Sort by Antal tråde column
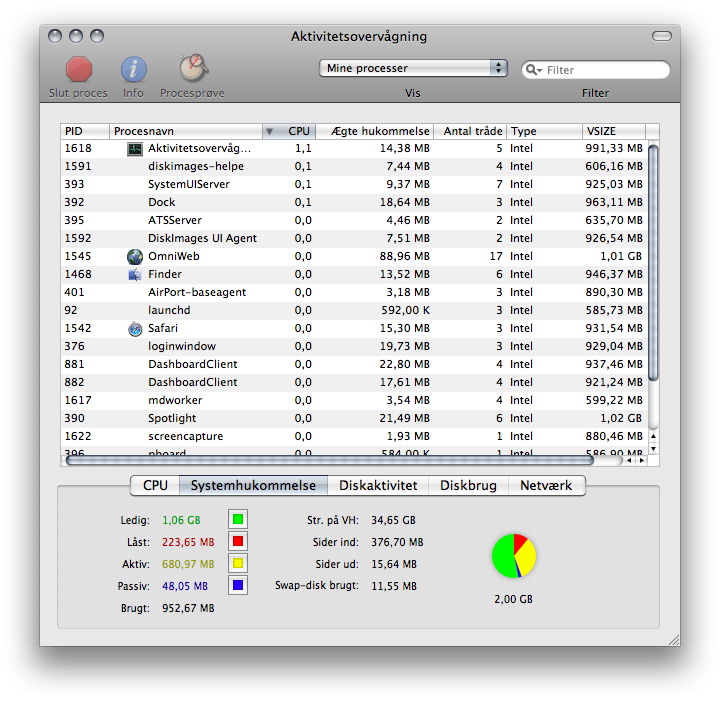Screen dimensions: 720x701 470,131
